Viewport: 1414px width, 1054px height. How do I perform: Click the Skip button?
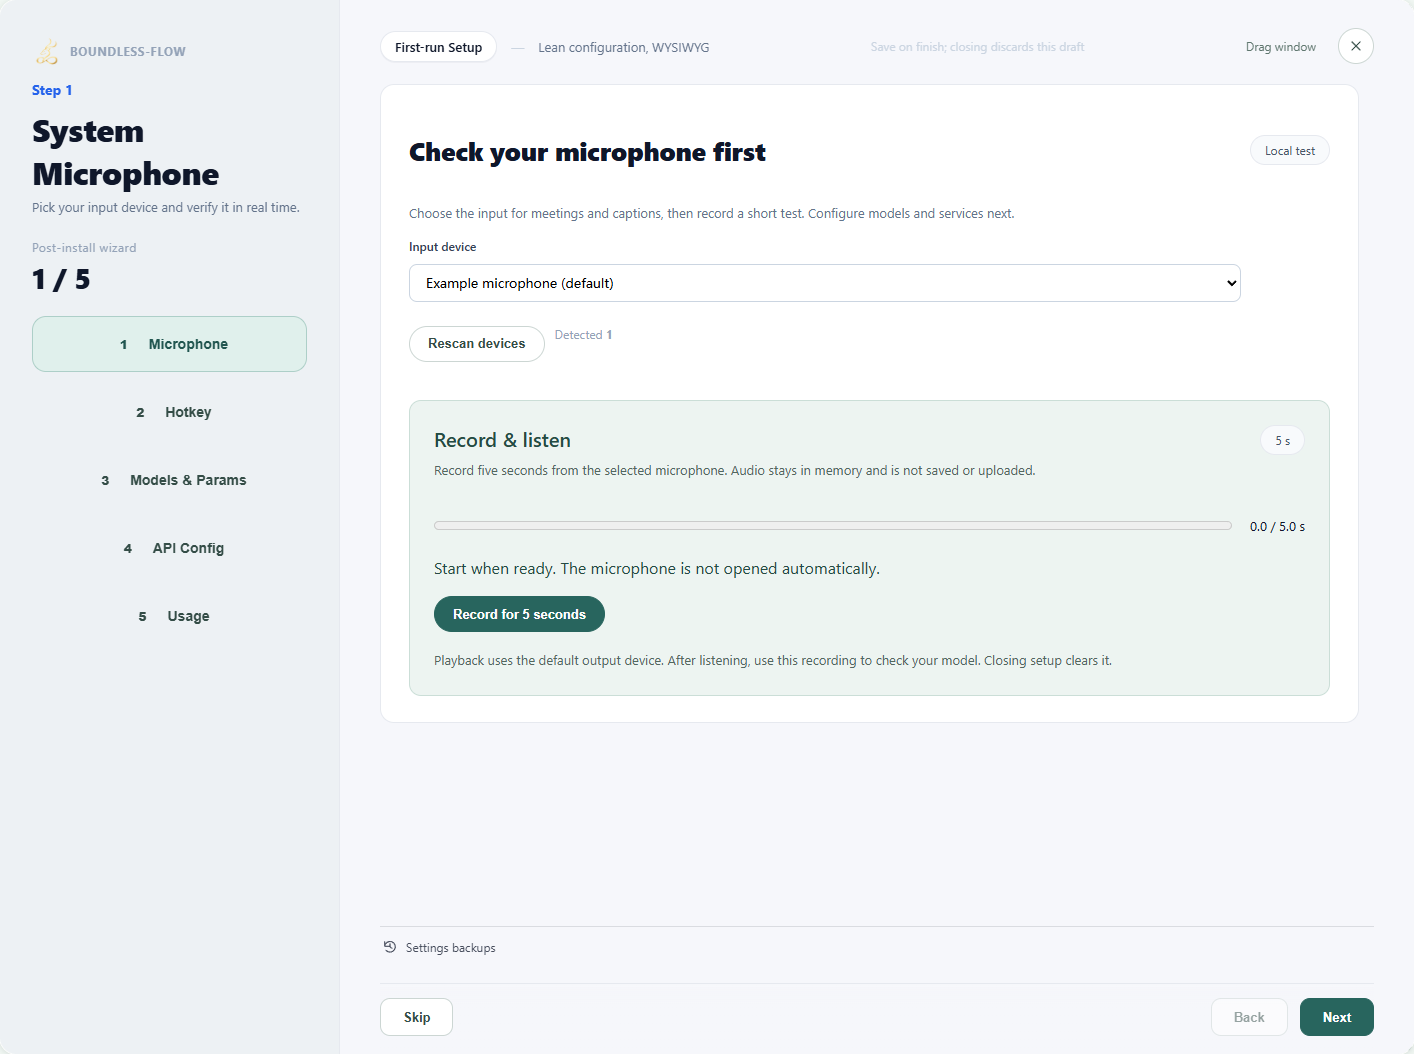pyautogui.click(x=417, y=1017)
